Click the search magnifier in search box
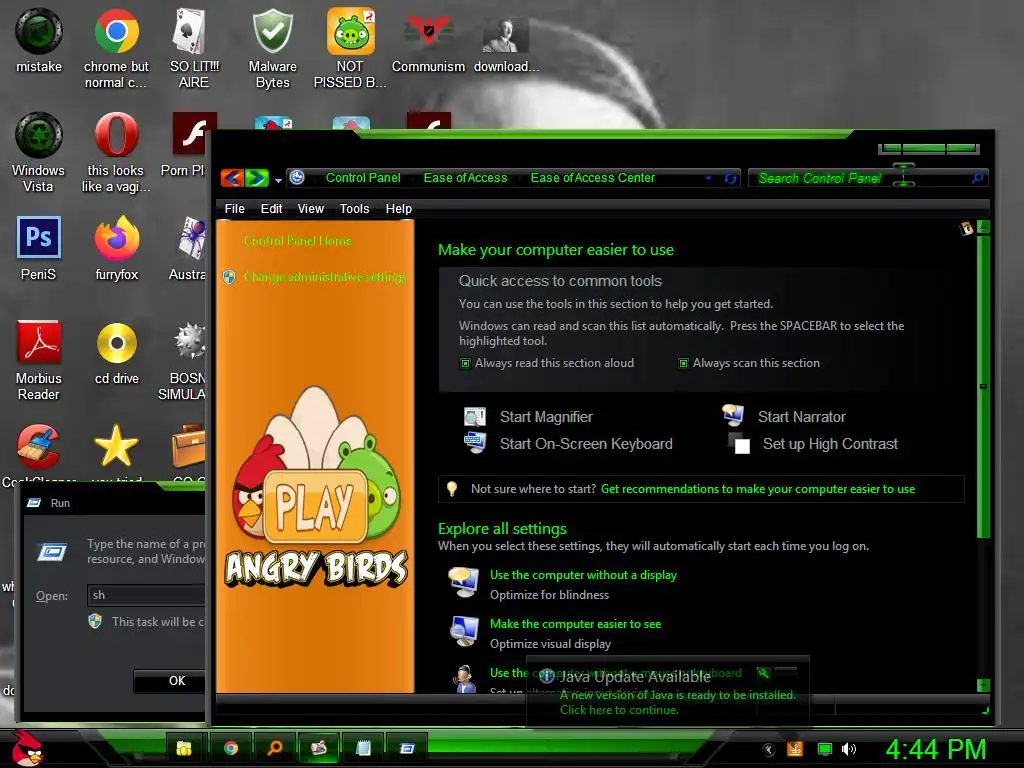Screen dimensions: 1024x768 (978, 178)
